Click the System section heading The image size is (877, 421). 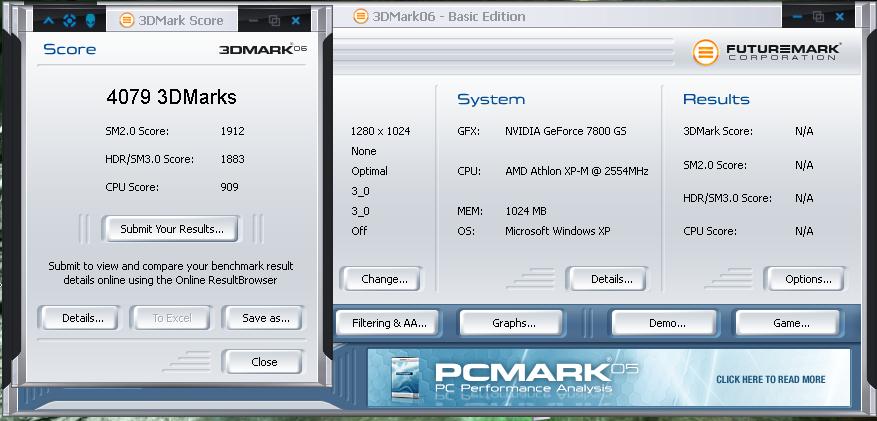click(x=491, y=100)
